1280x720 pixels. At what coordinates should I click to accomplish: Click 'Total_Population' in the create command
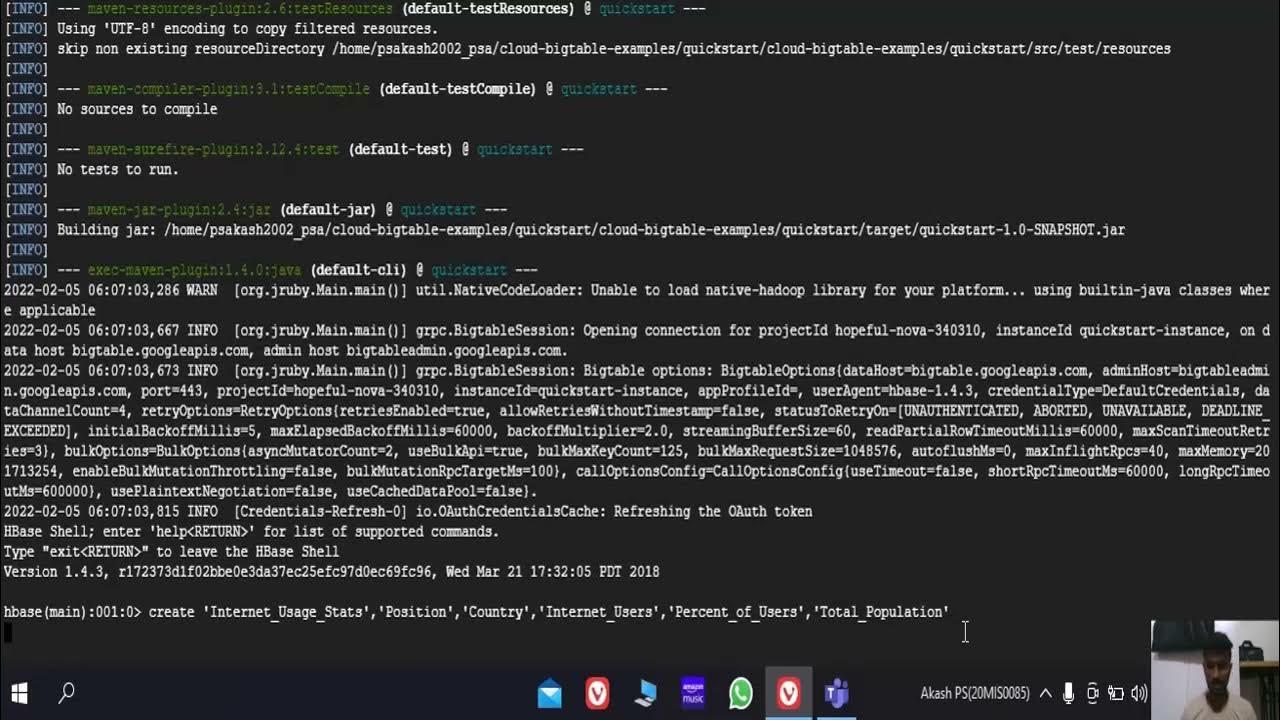(x=881, y=612)
